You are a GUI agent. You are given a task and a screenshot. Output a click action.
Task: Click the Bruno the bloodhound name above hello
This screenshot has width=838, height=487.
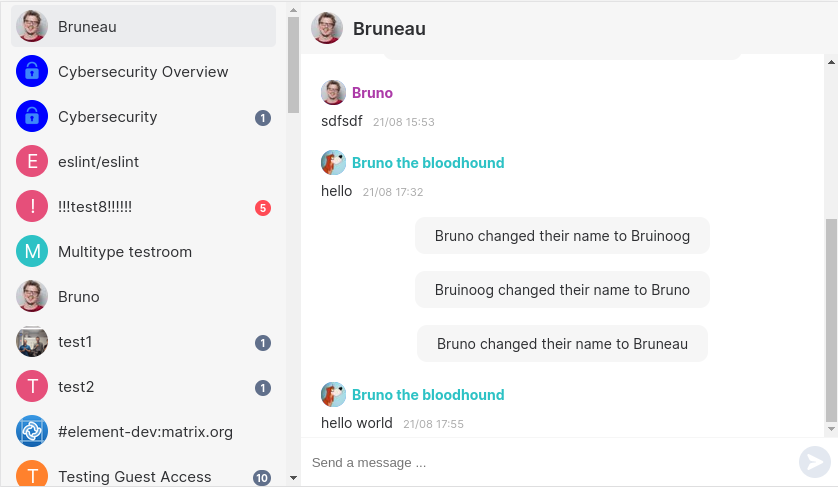coord(428,163)
